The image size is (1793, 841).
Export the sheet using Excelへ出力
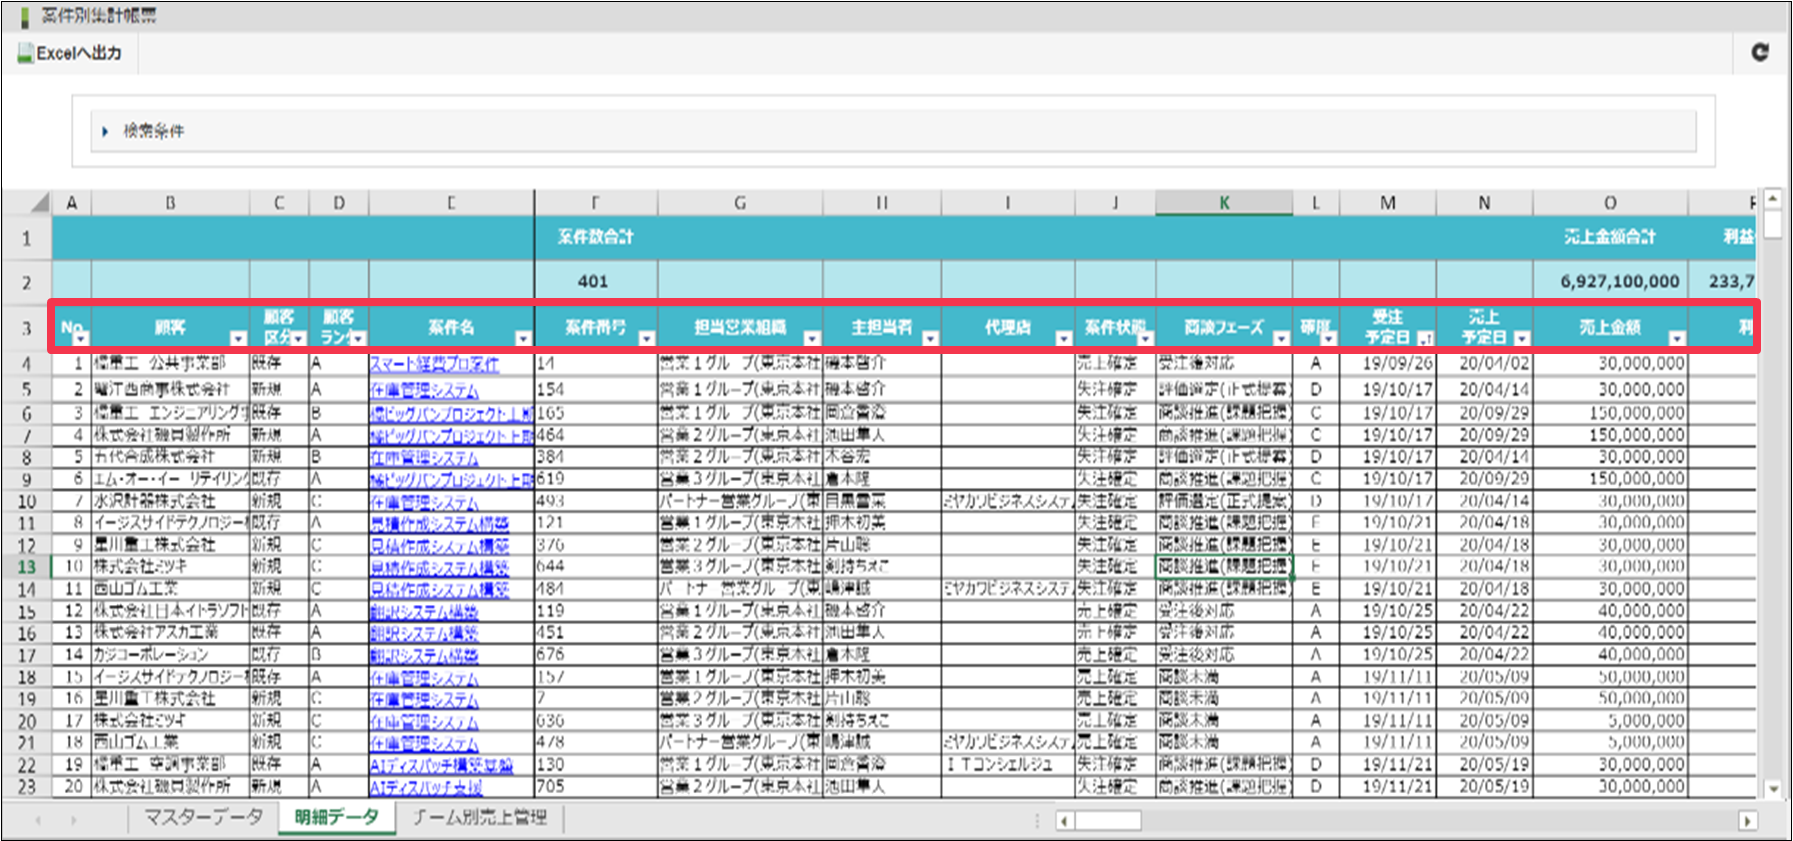70,53
